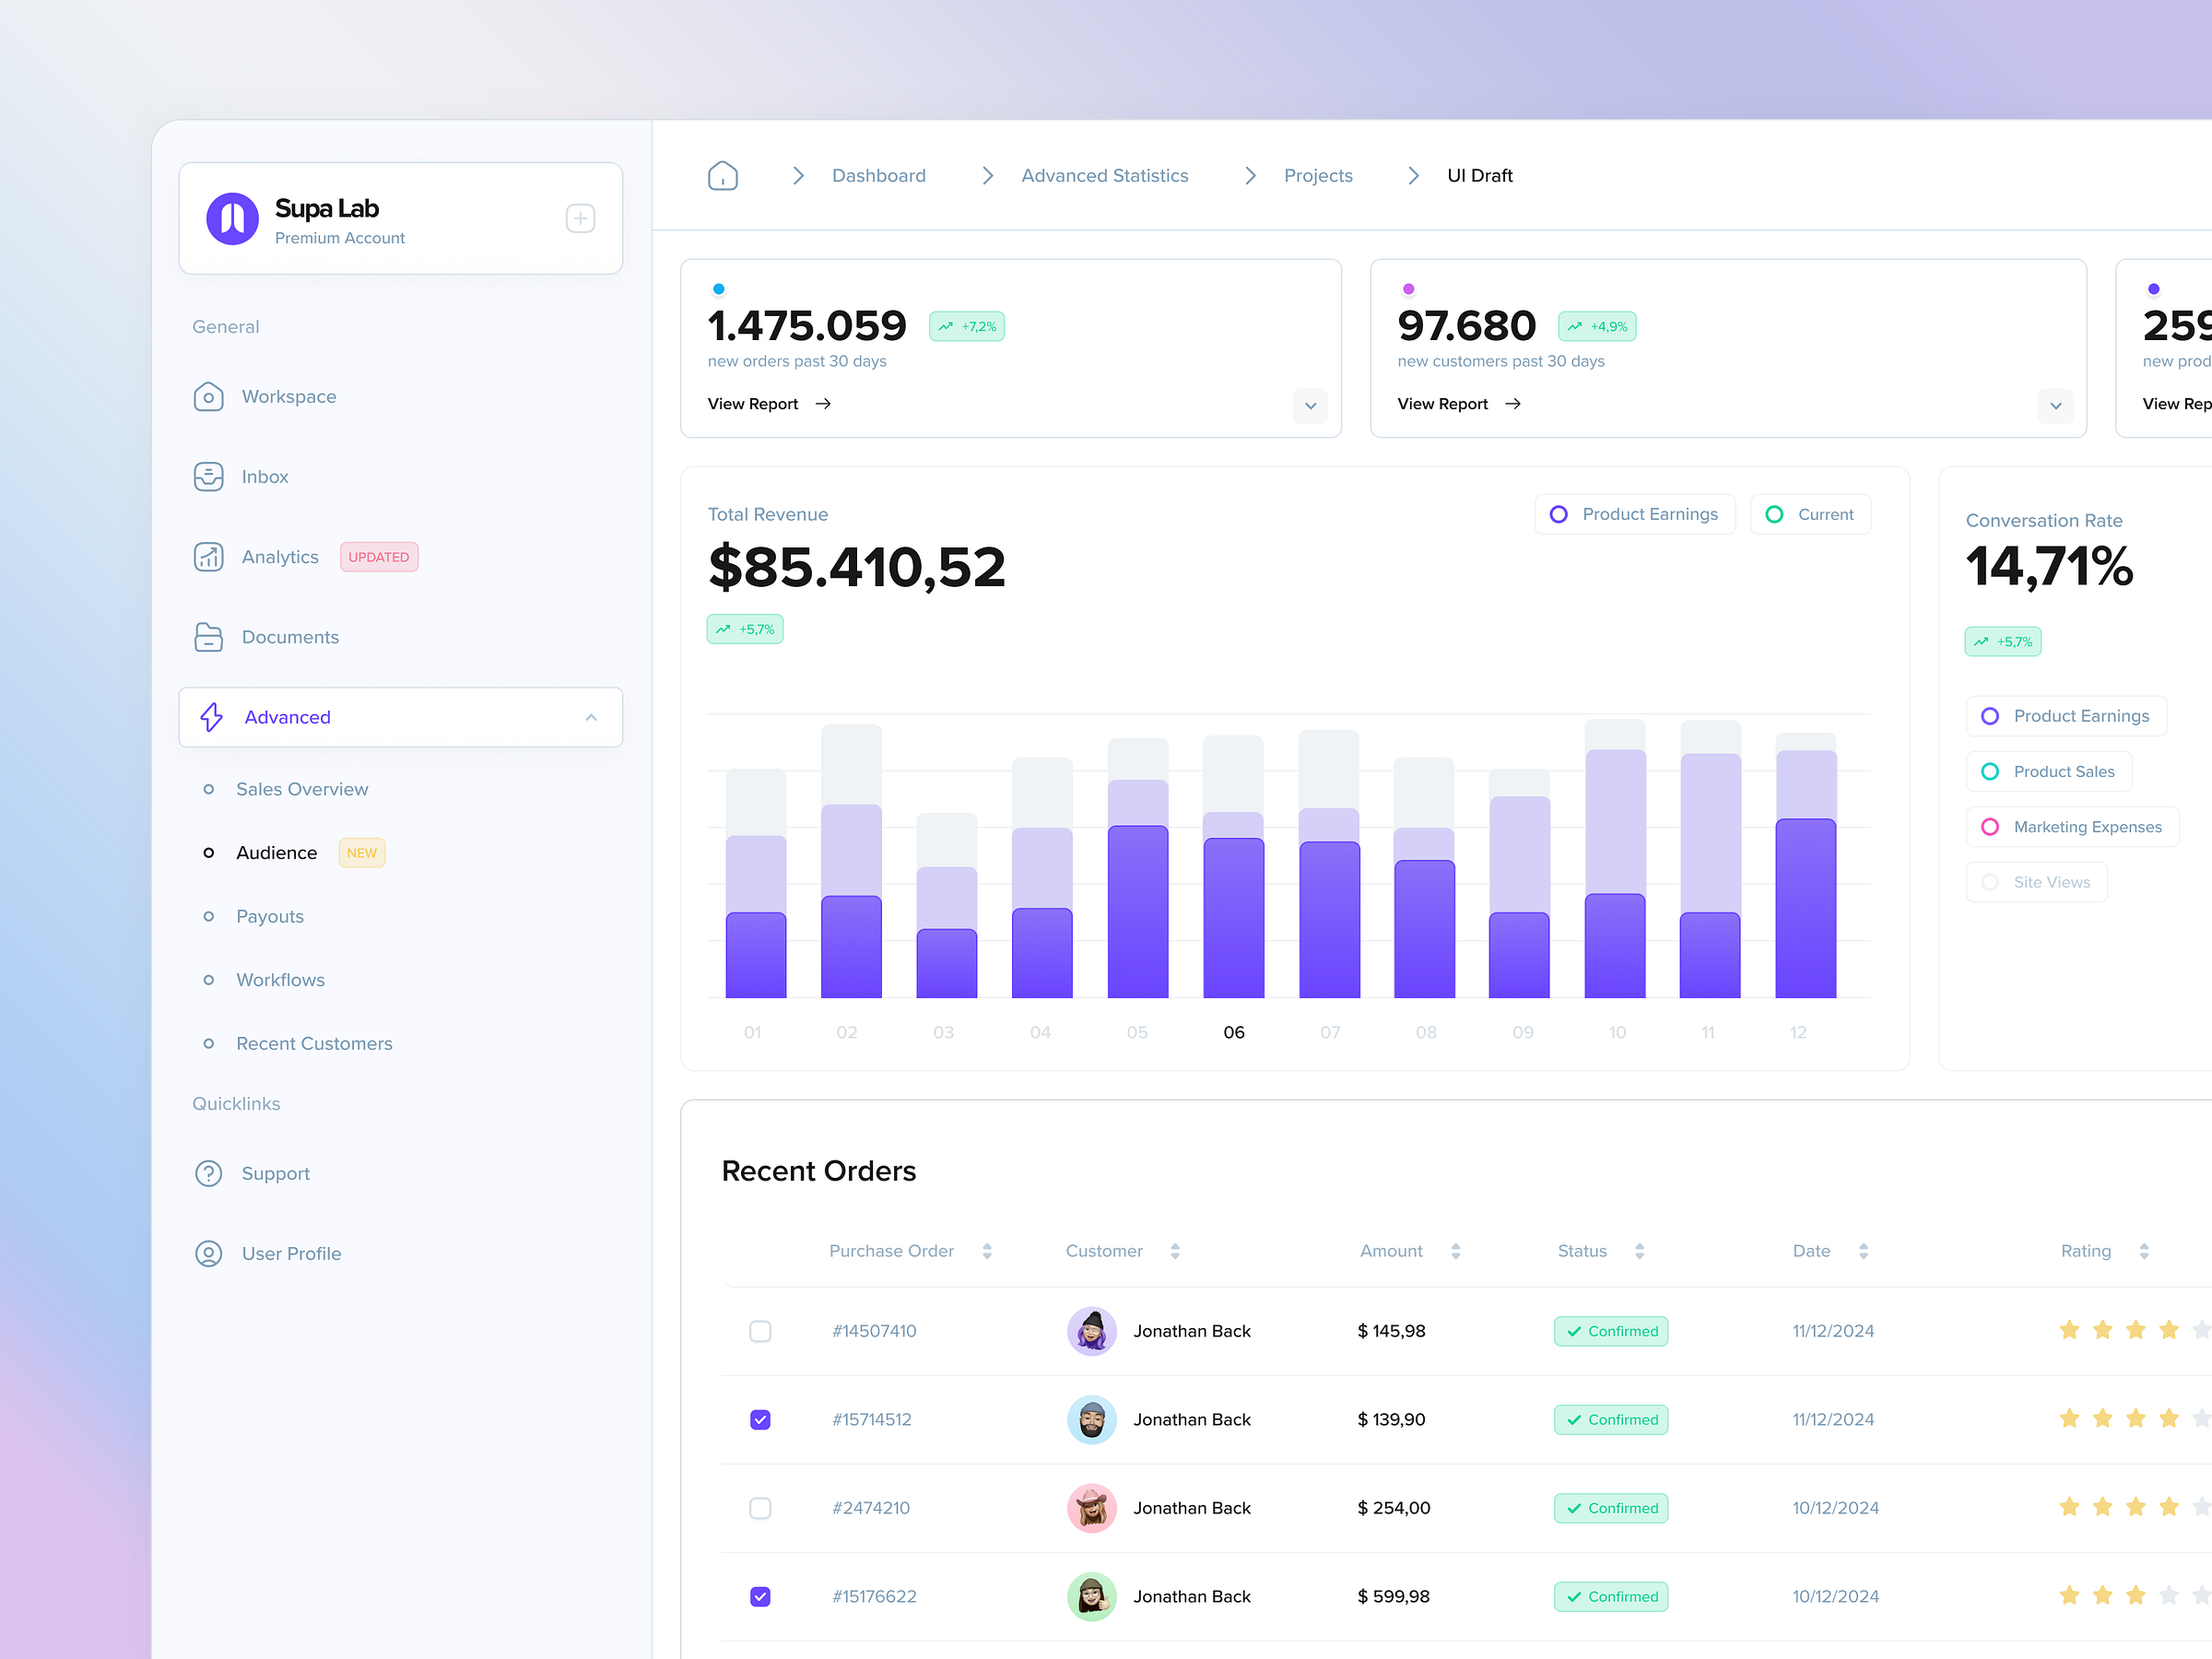Open Support via the question mark icon

tap(208, 1173)
